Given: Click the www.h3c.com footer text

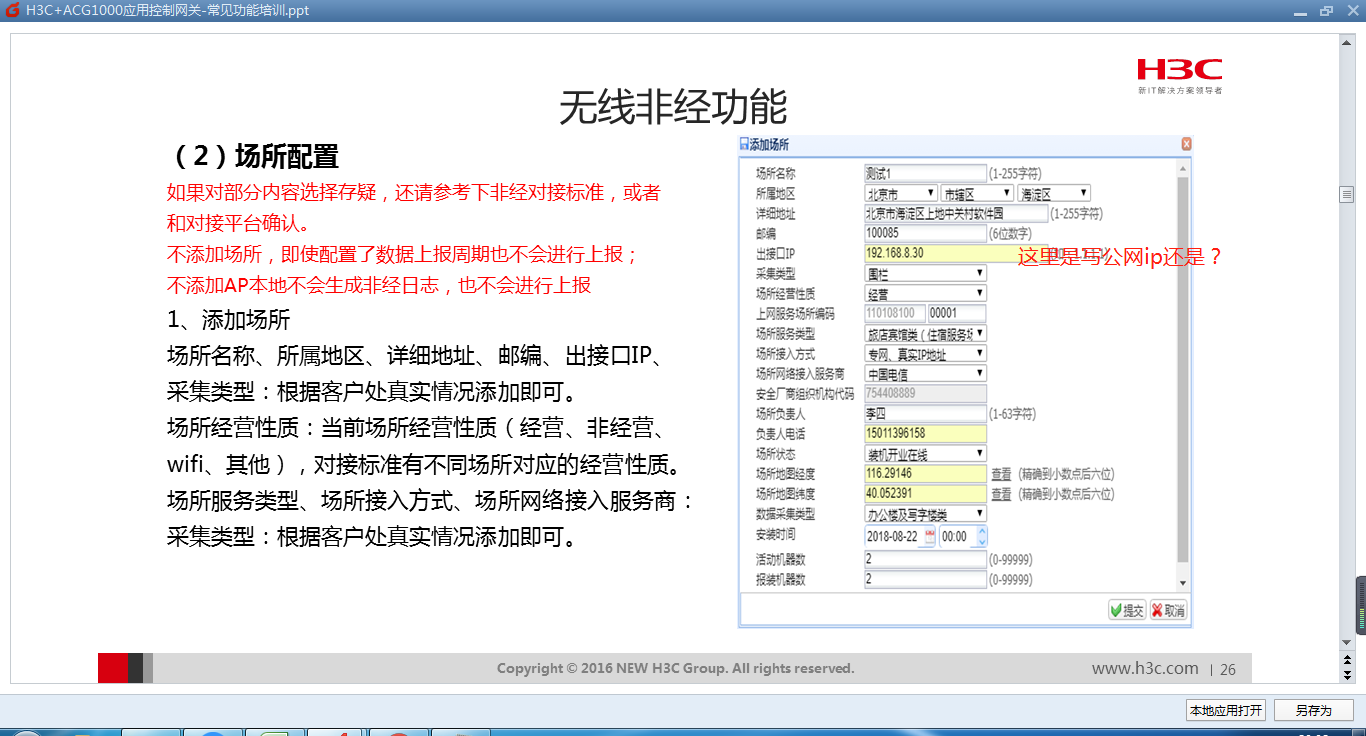Looking at the screenshot, I should point(1145,668).
